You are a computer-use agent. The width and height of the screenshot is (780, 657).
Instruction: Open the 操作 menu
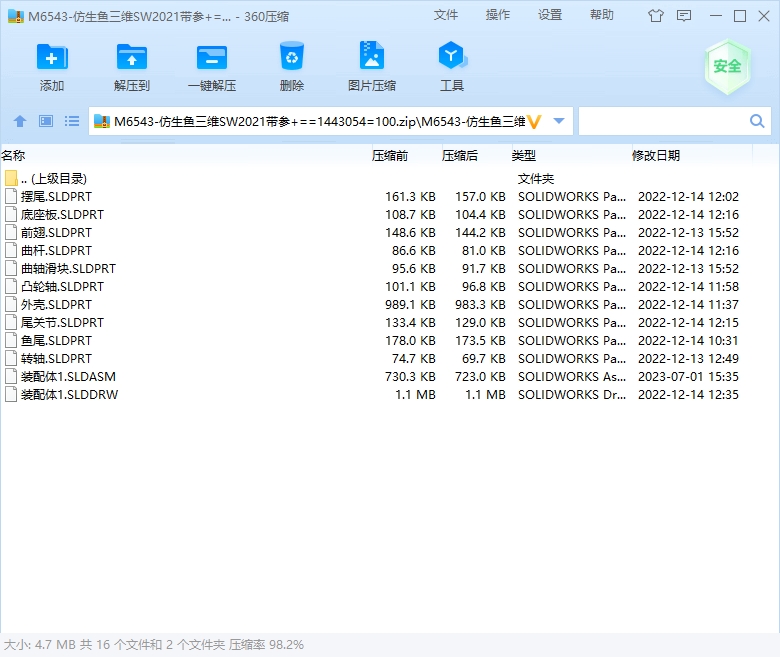pyautogui.click(x=498, y=15)
